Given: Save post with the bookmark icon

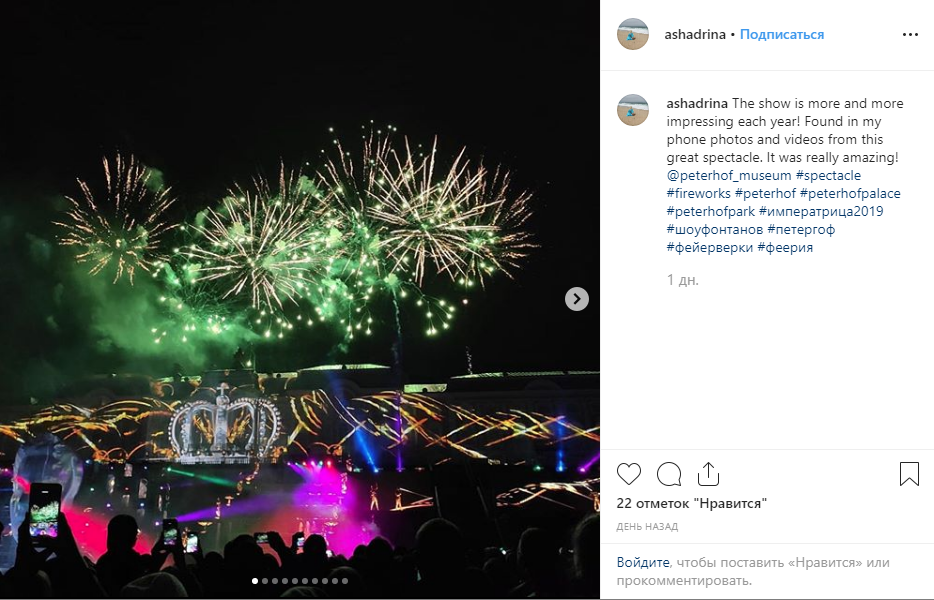Looking at the screenshot, I should [x=909, y=474].
